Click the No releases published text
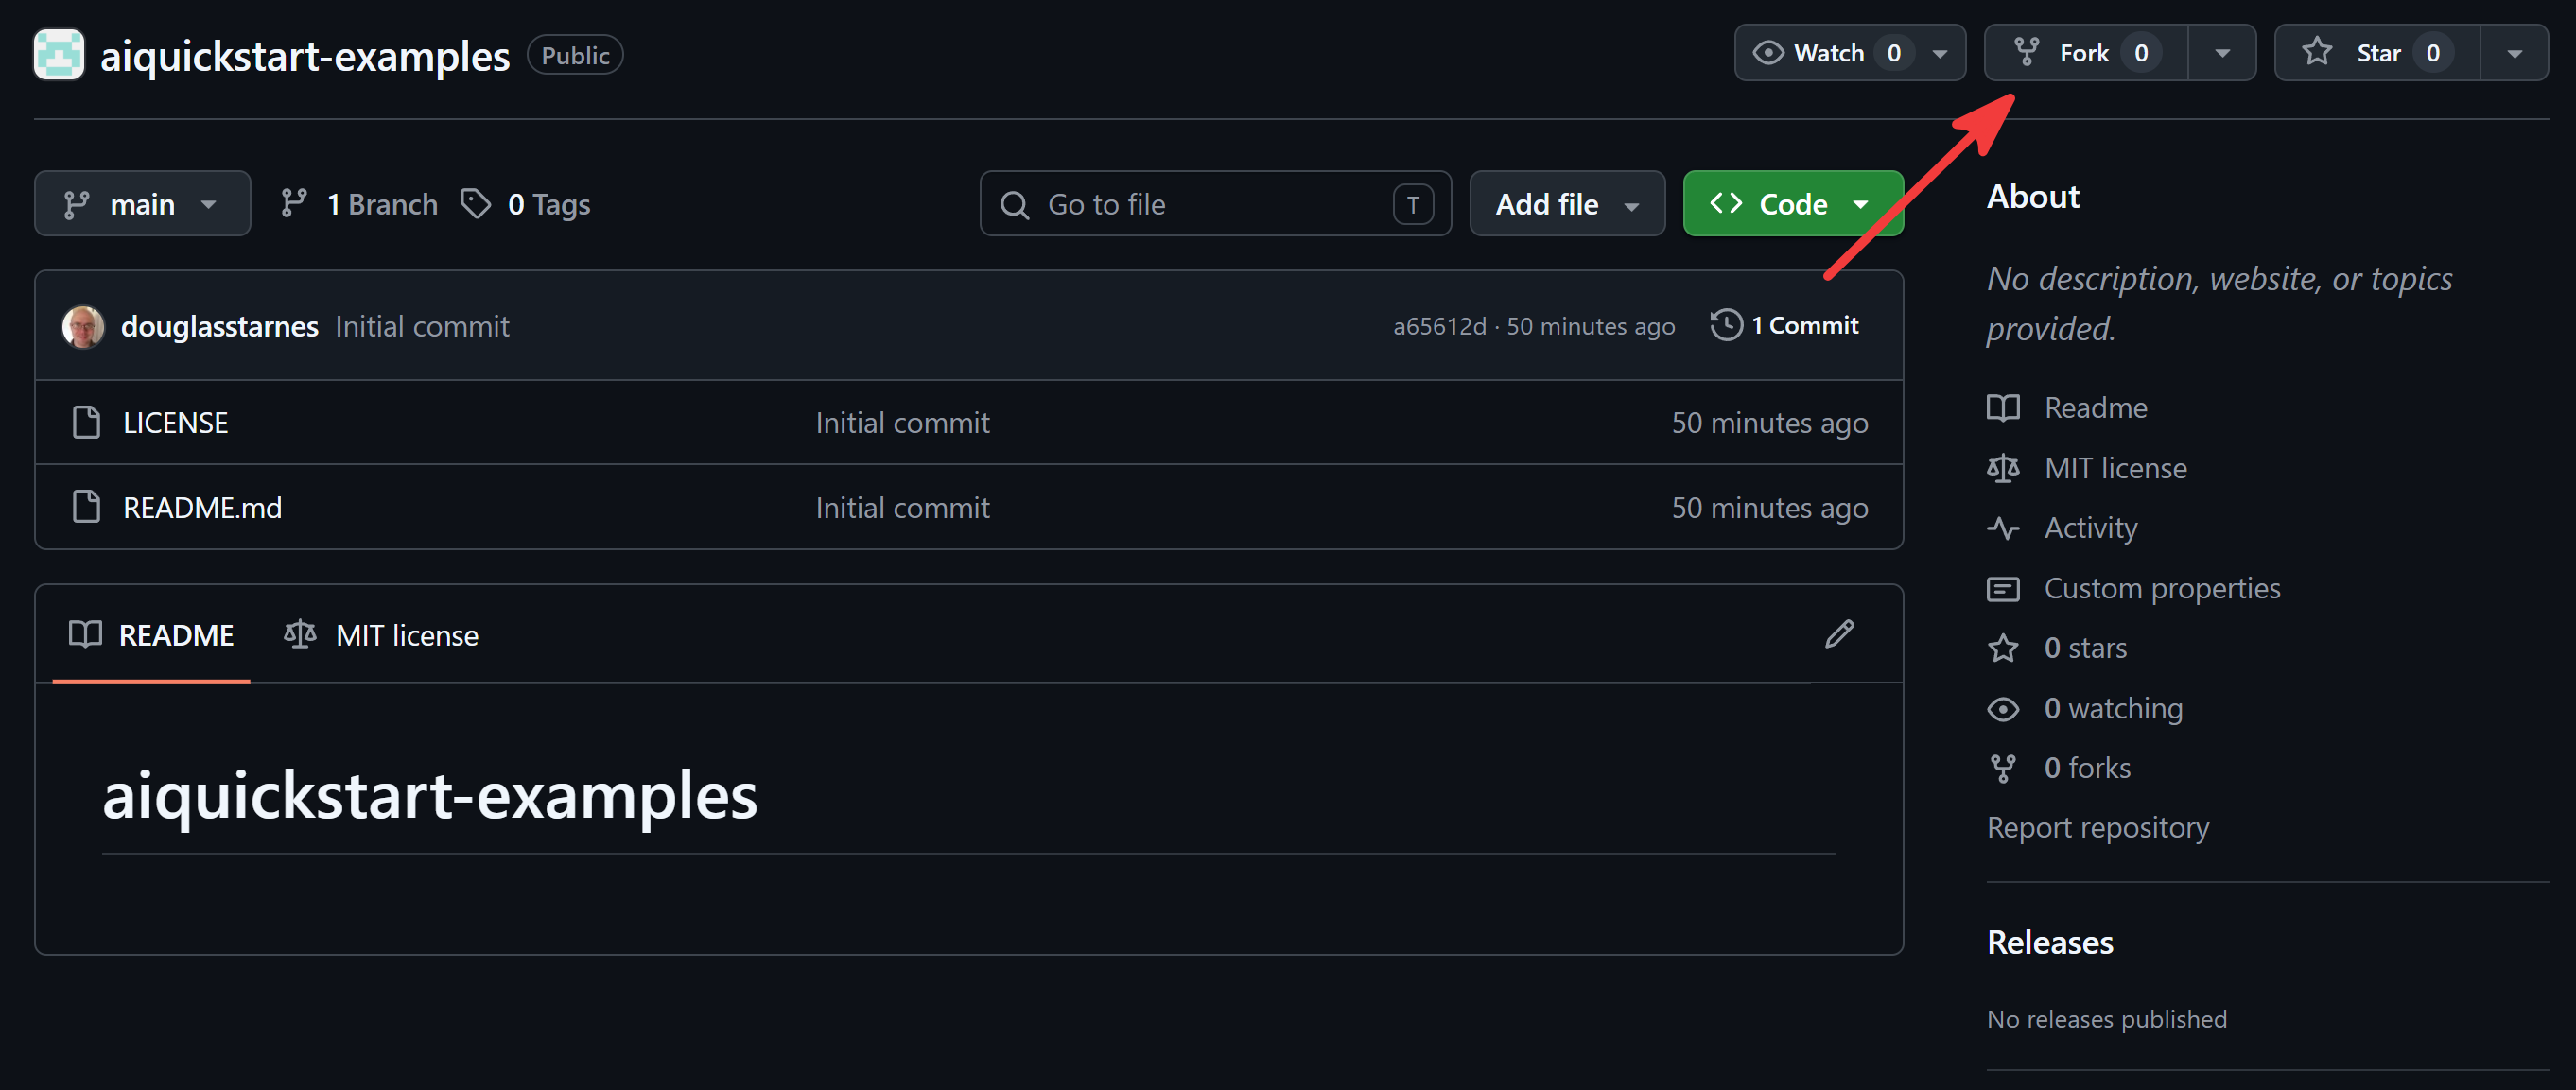Viewport: 2576px width, 1090px height. tap(2107, 1019)
